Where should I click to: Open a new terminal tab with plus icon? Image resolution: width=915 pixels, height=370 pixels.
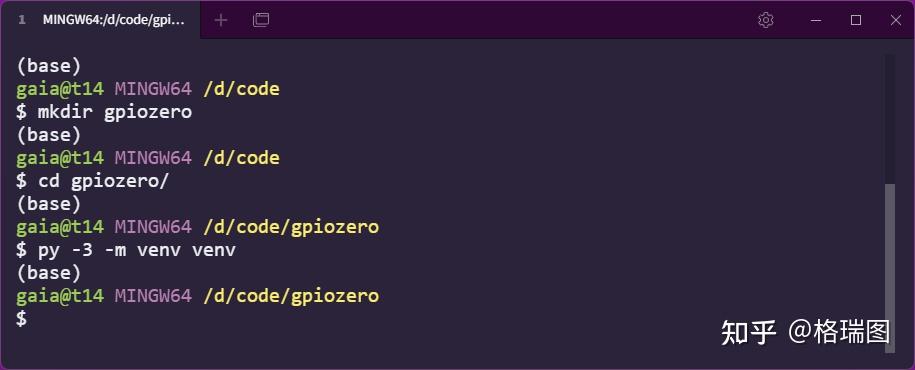pyautogui.click(x=221, y=20)
